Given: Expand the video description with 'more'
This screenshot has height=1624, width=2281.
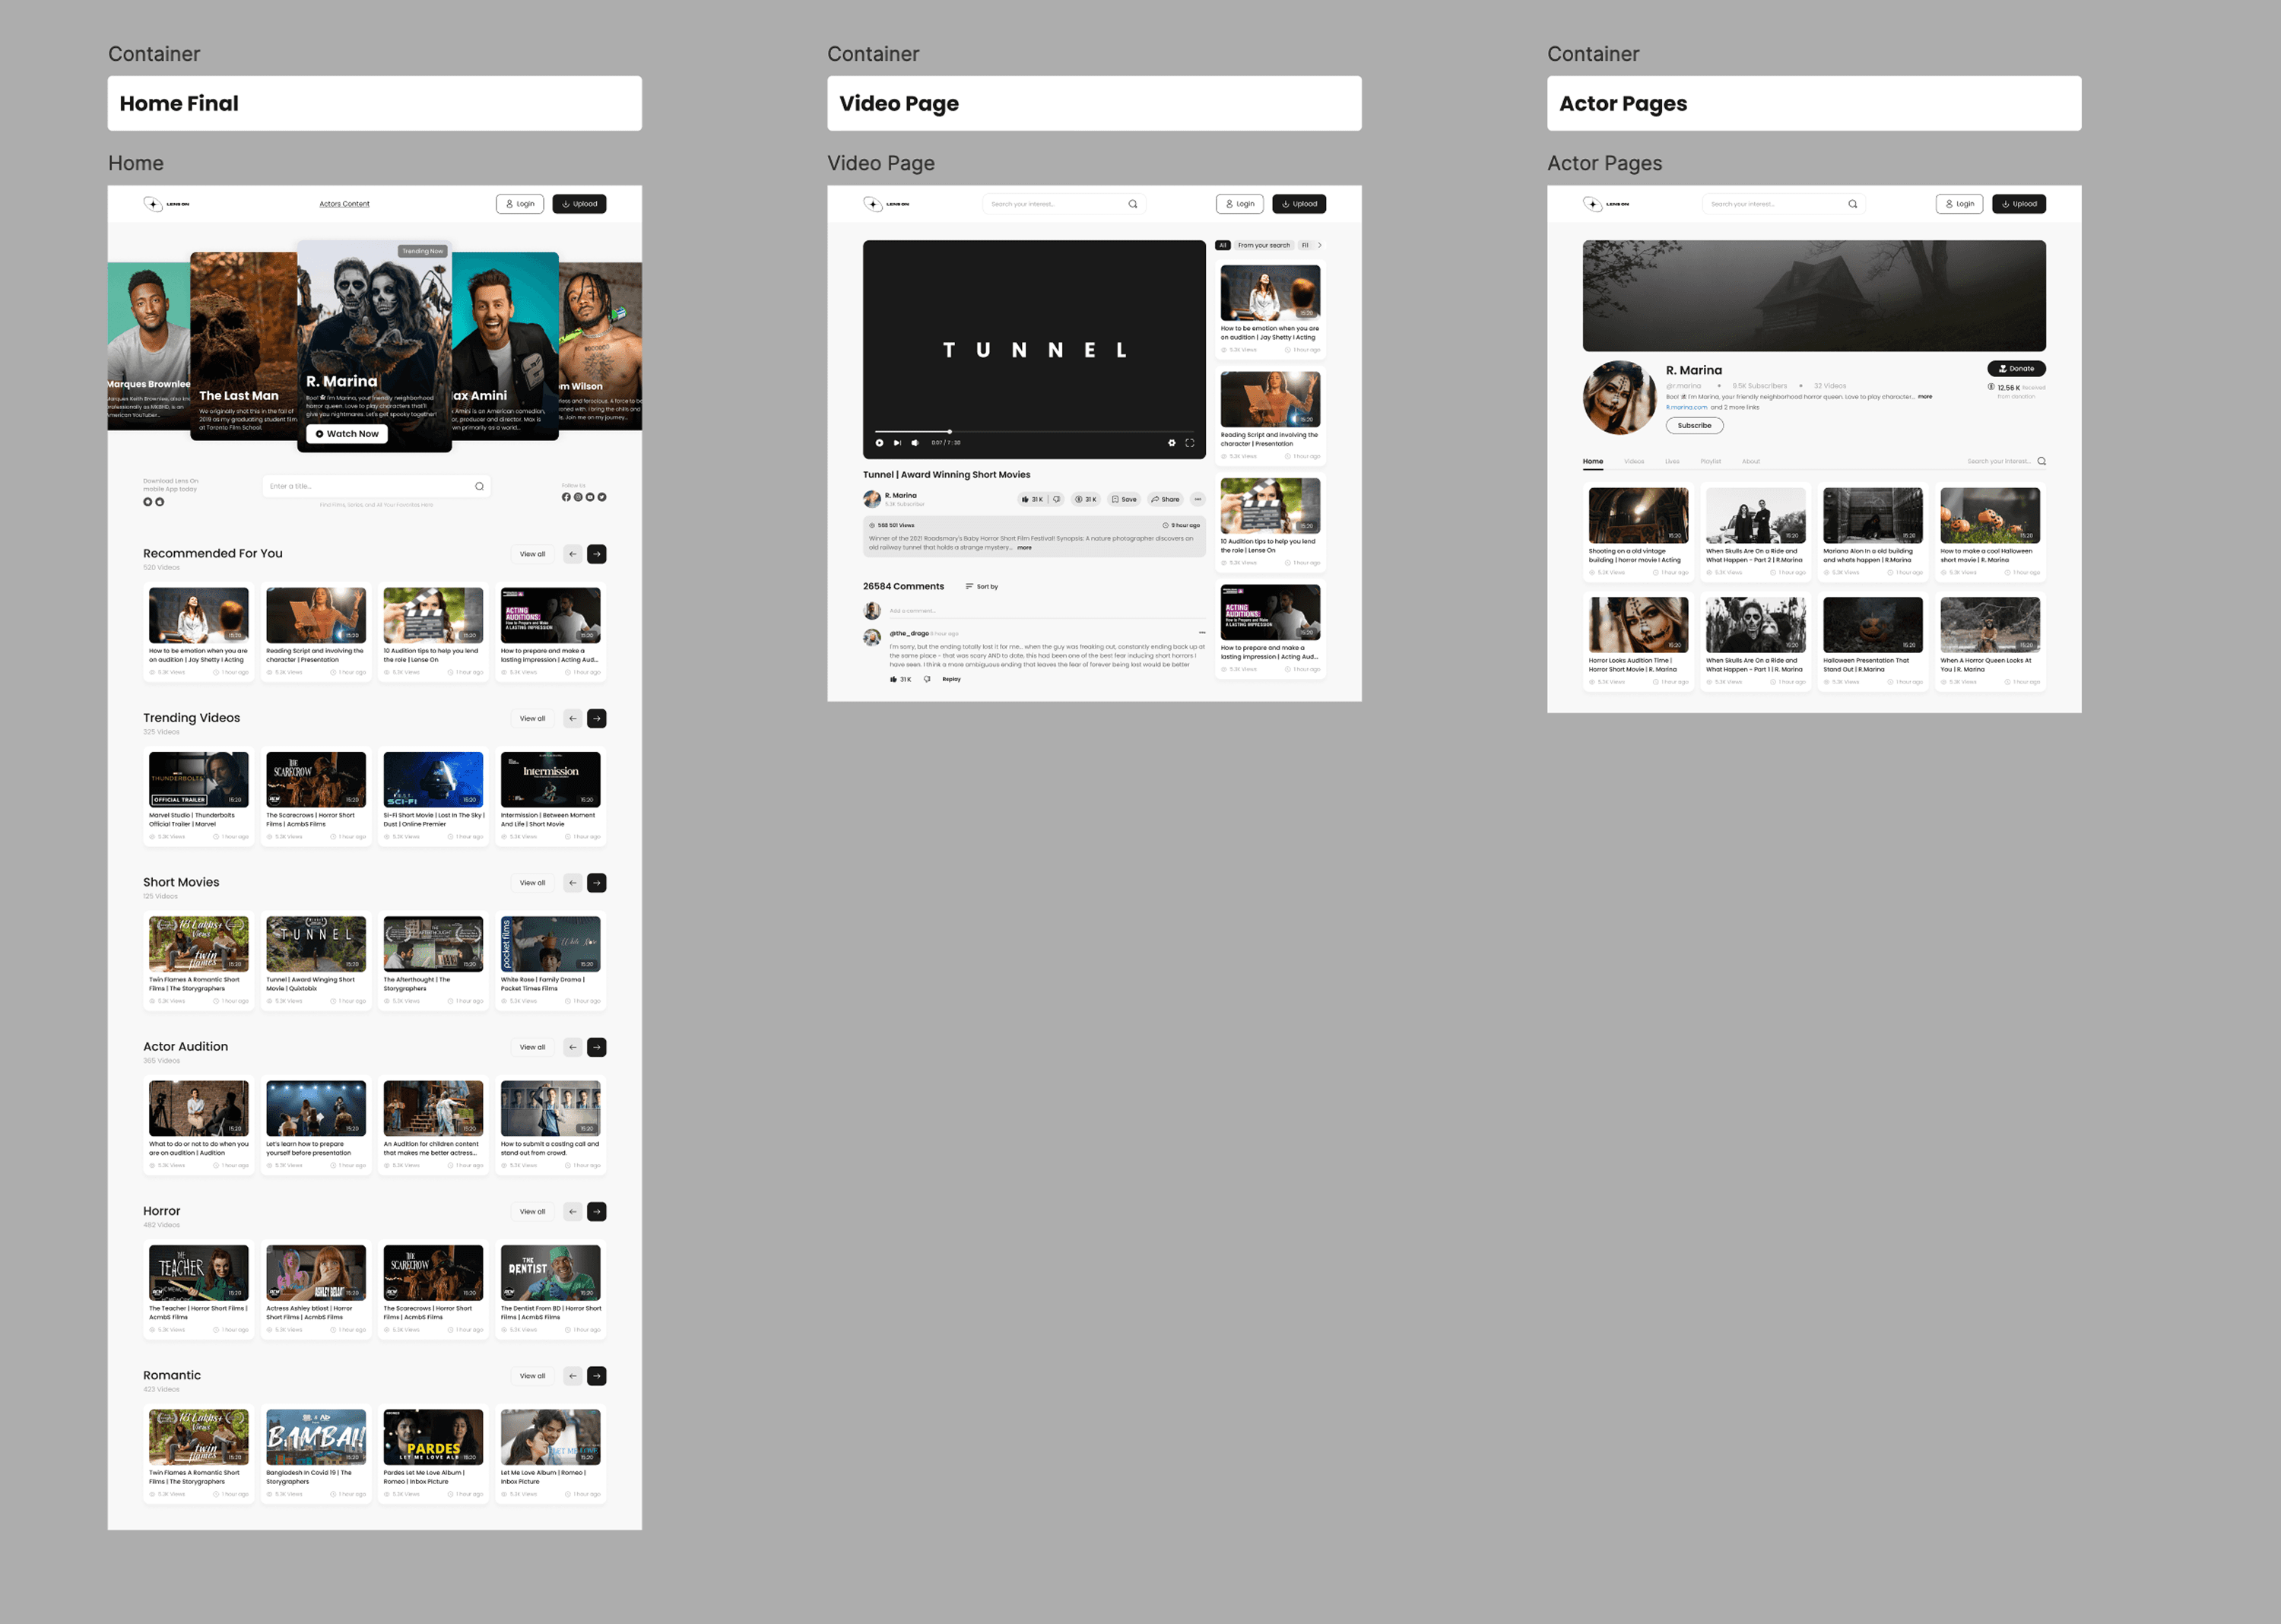Looking at the screenshot, I should (1024, 548).
